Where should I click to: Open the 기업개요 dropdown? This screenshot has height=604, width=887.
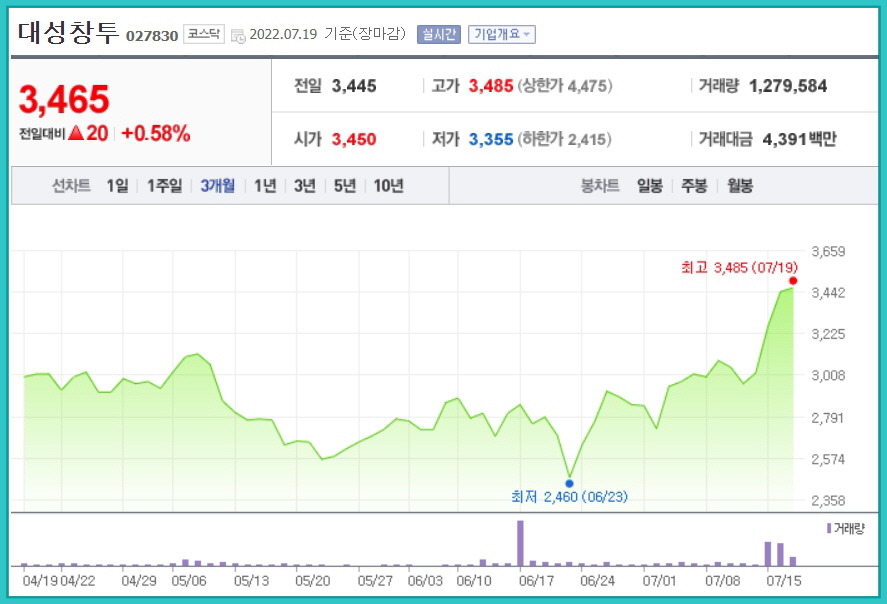[x=502, y=34]
